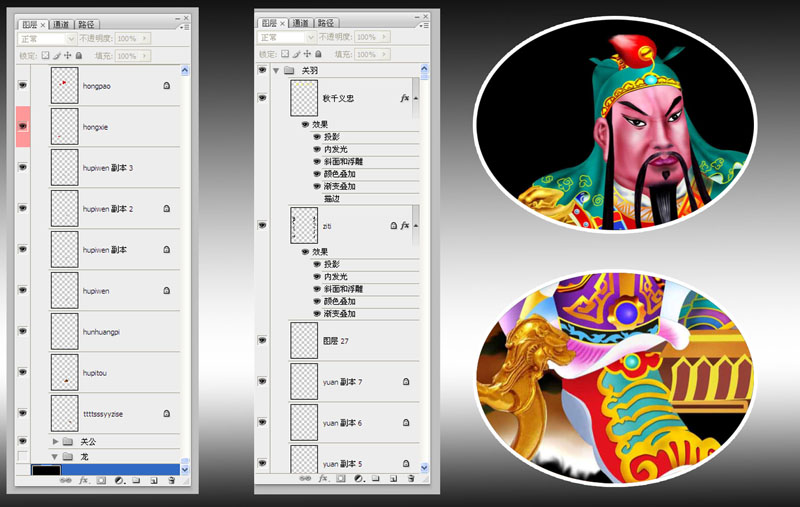
Task: Hide the hunhuangpi layer
Action: point(23,331)
